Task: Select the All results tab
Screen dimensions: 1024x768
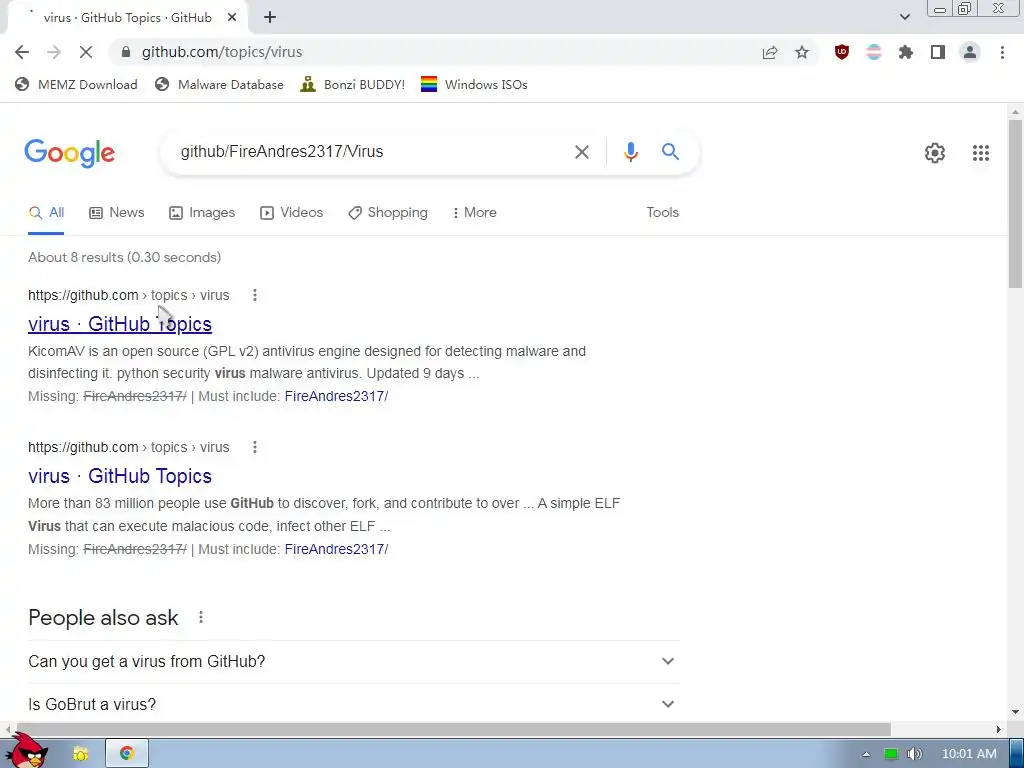Action: click(46, 213)
